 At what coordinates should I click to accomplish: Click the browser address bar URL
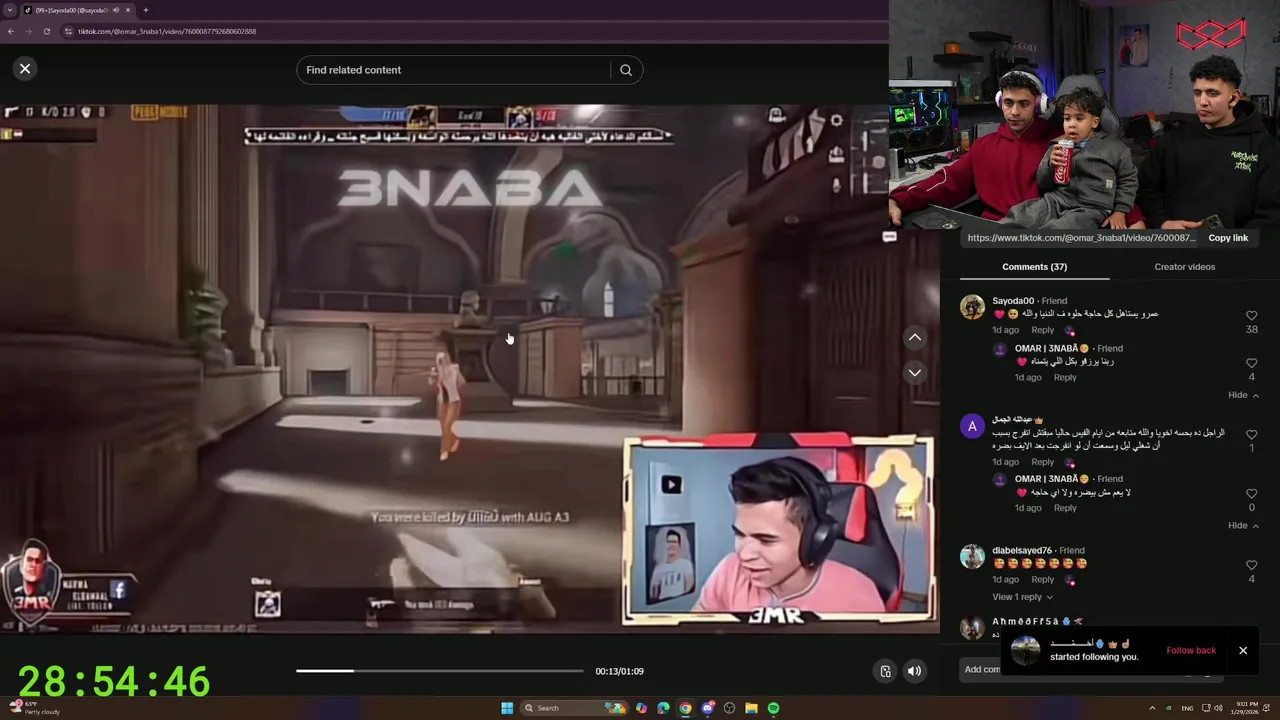click(167, 31)
